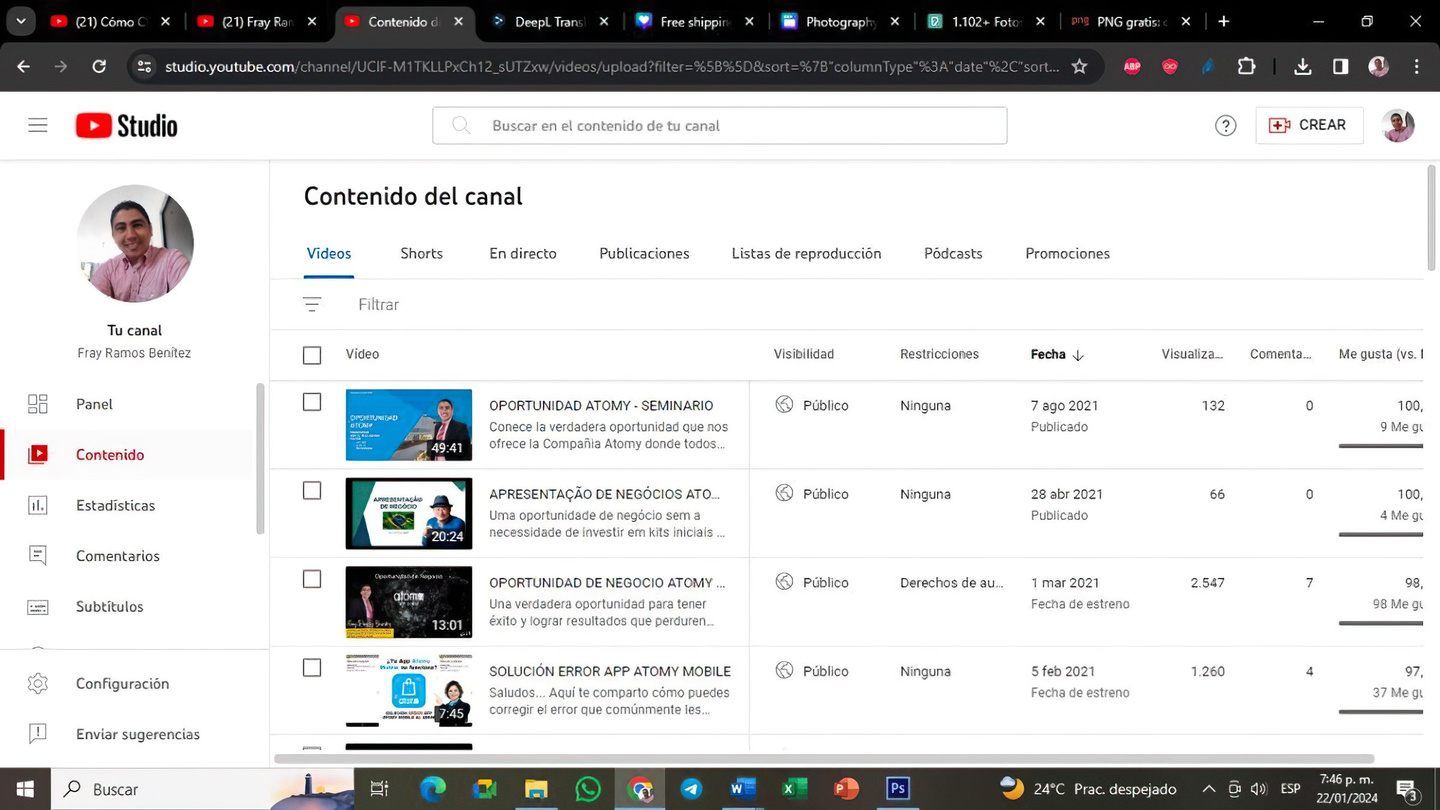Open the hamburger navigation menu
1440x810 pixels.
point(38,125)
